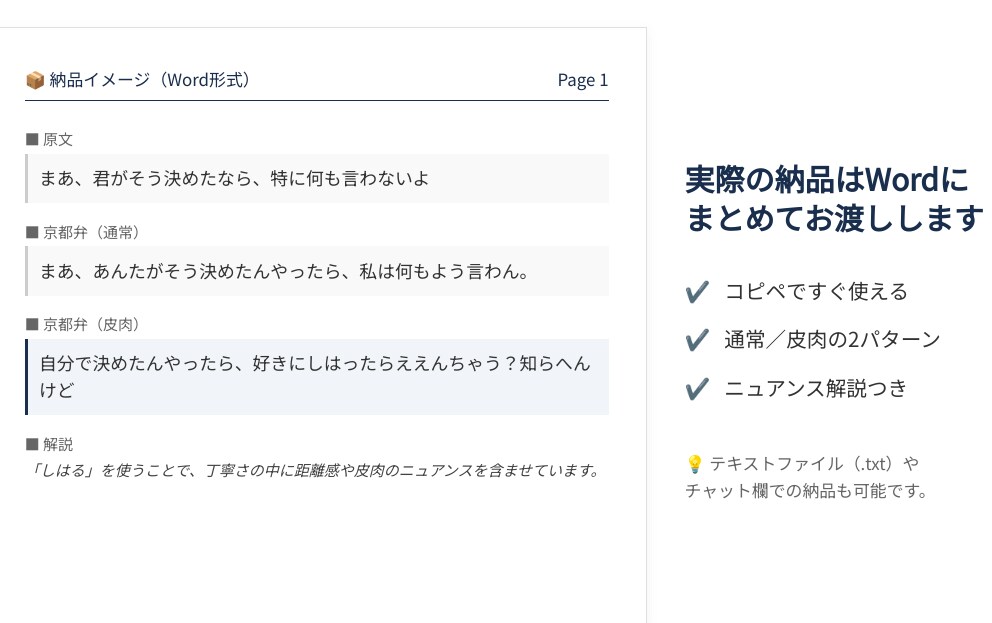Screen dimensions: 992x623
Task: Select the sentence まあ、あんたがそう決めたんやったら
Action: (x=285, y=271)
